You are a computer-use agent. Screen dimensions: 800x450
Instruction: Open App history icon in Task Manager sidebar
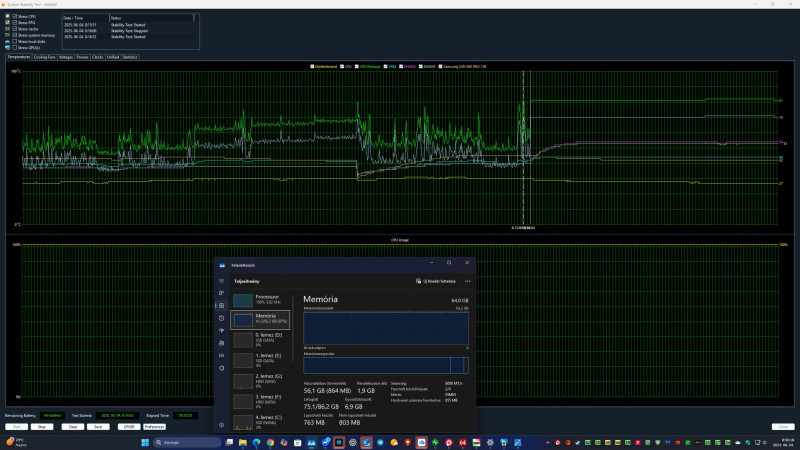221,318
